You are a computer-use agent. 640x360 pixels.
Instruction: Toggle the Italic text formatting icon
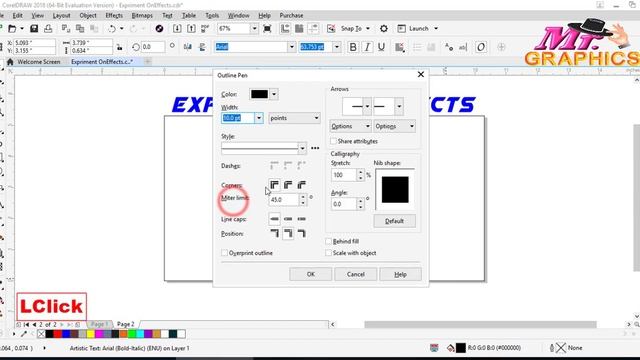(367, 47)
